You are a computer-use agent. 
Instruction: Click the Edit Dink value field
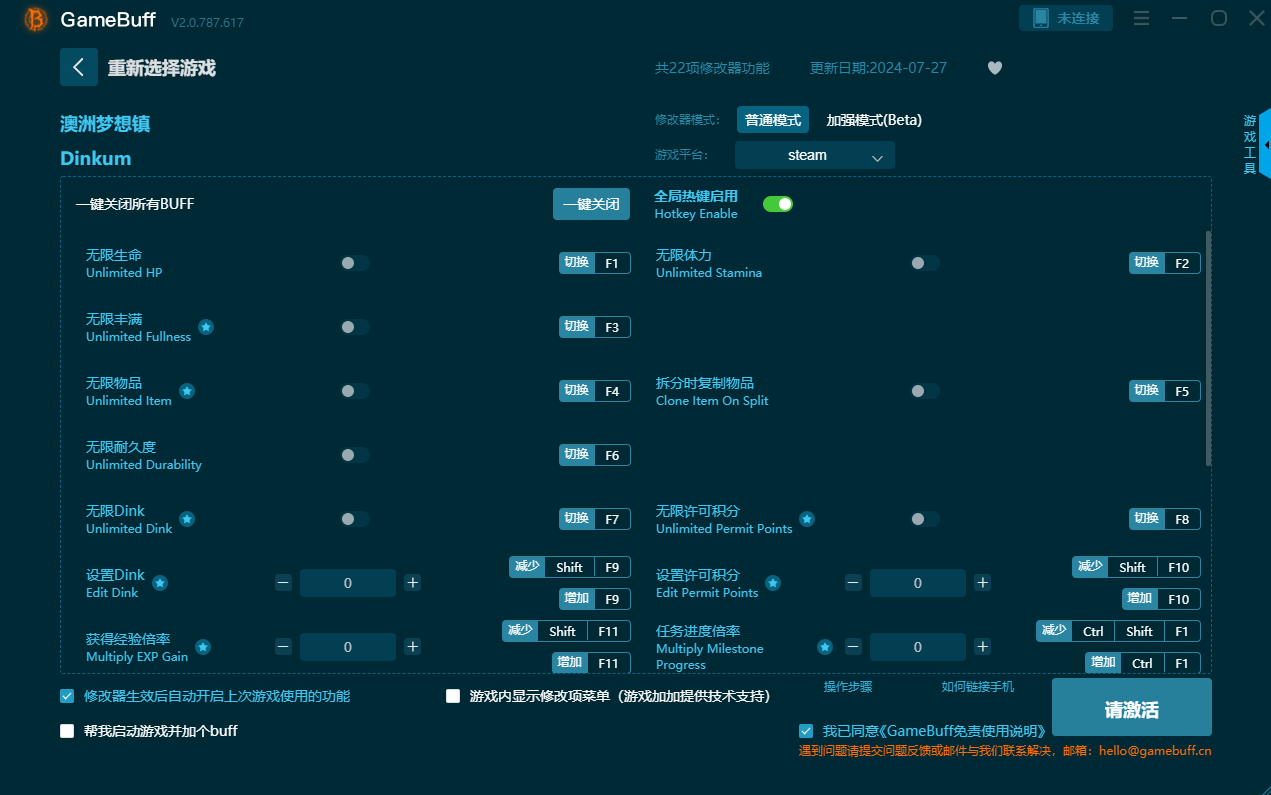tap(348, 583)
